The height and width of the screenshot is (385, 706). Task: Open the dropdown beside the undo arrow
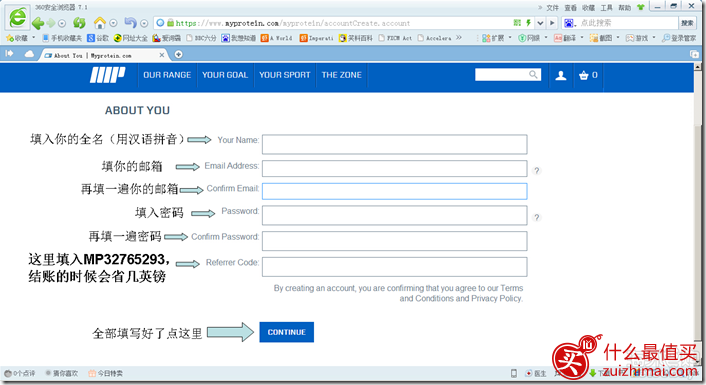144,23
